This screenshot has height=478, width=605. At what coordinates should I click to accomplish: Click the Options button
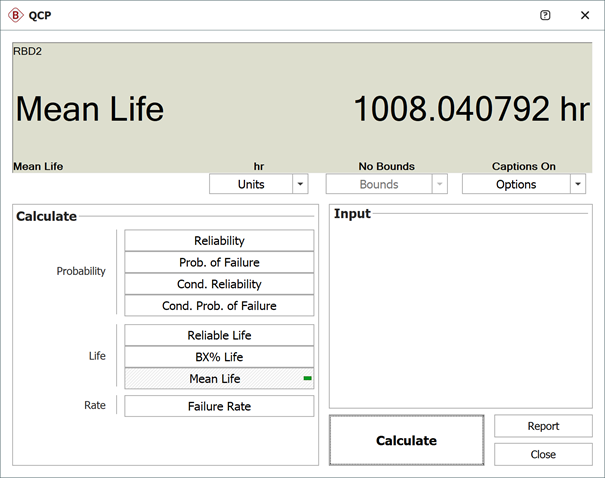point(515,184)
